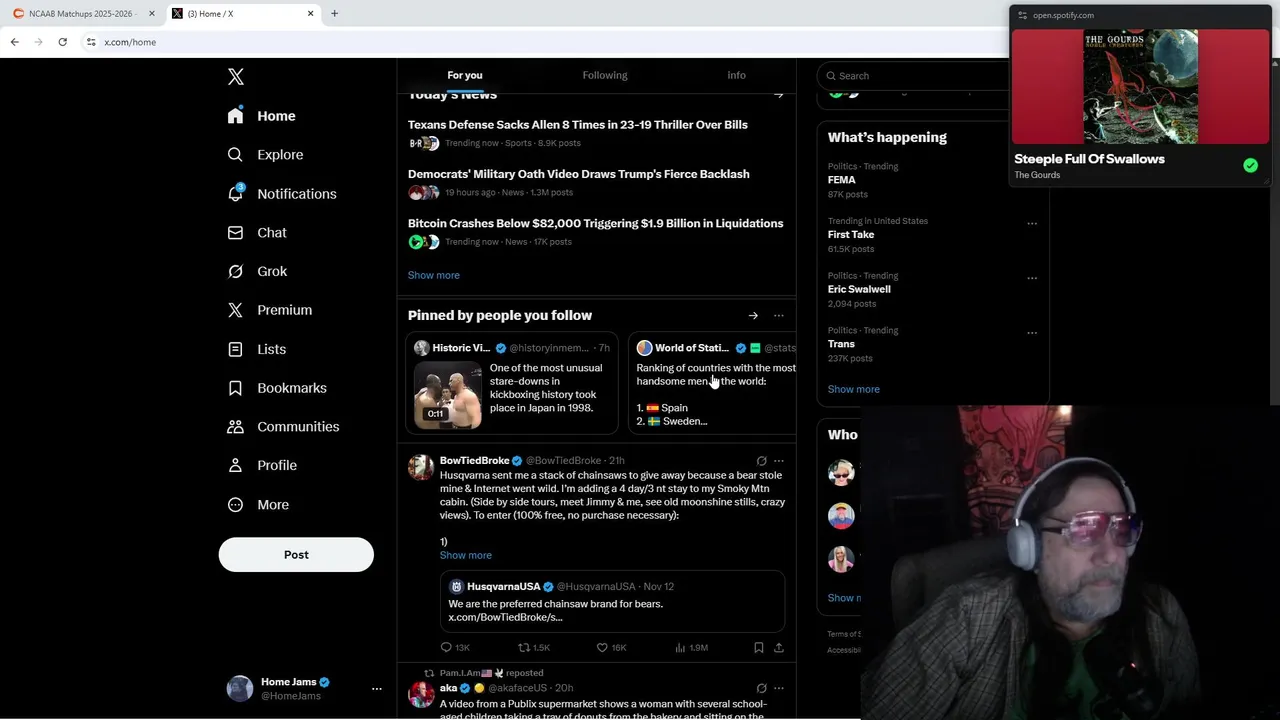
Task: Open the World of Statistics pinned post
Action: tap(714, 383)
